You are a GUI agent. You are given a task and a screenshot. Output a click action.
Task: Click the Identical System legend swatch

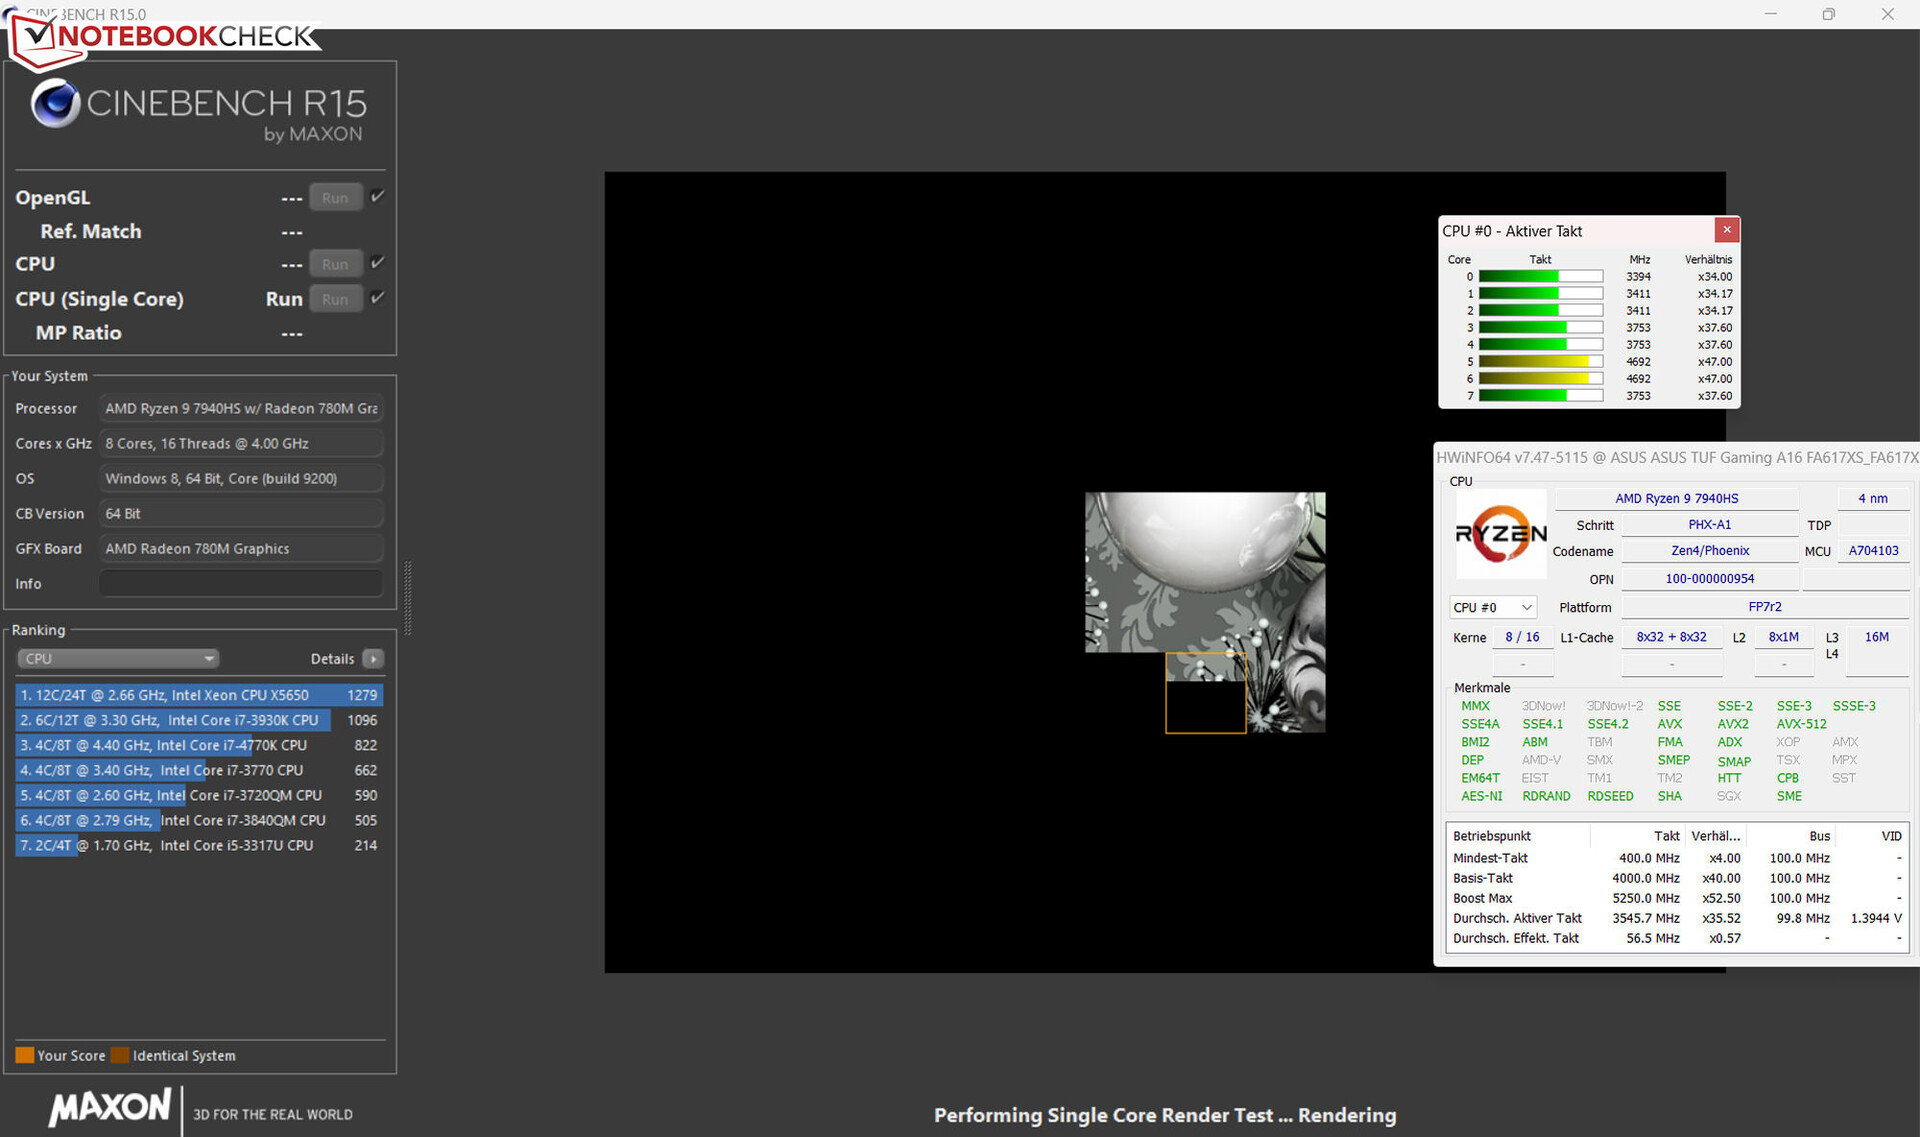(120, 1055)
